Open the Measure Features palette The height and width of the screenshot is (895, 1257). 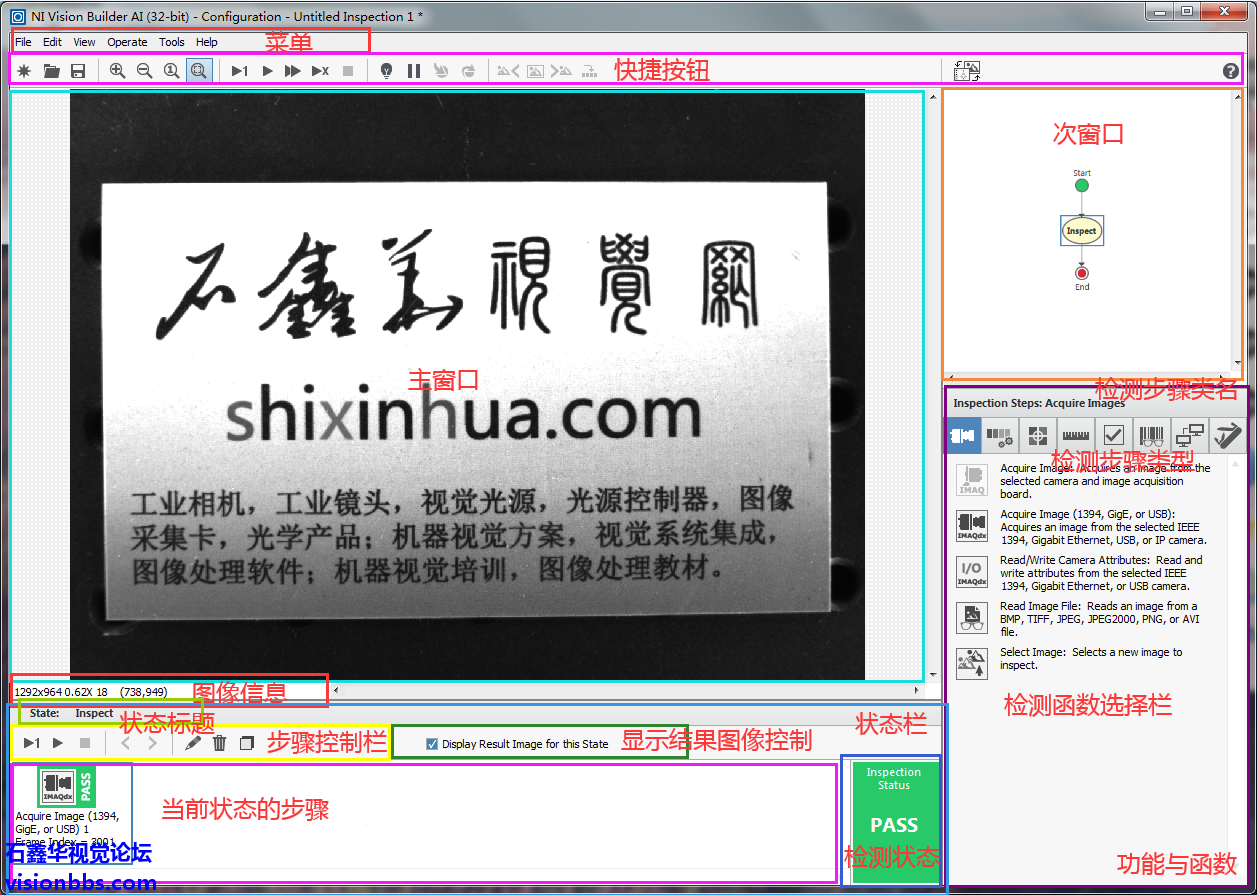(x=1075, y=436)
